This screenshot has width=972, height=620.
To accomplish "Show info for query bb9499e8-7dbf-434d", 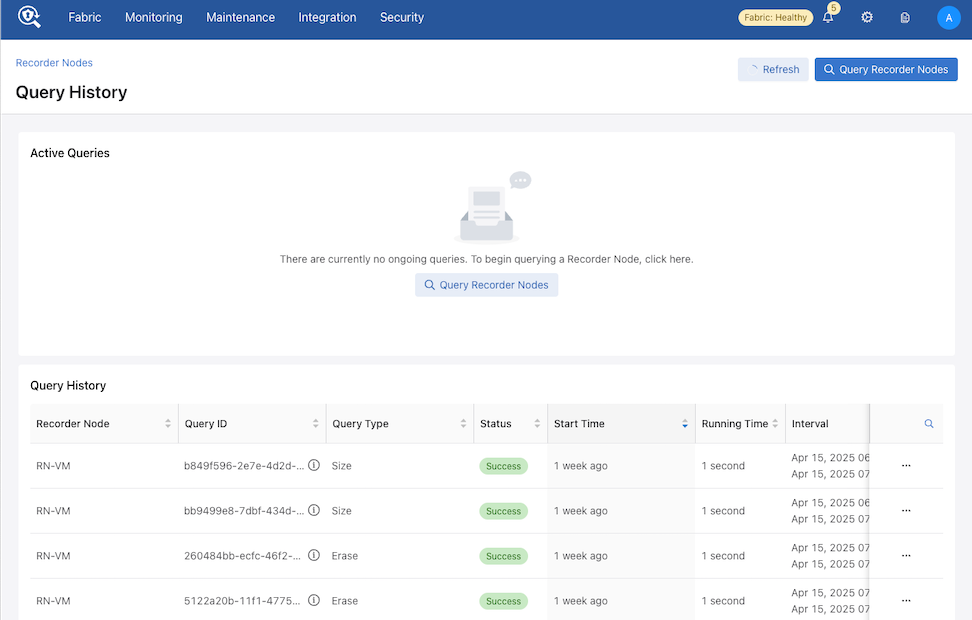I will click(x=314, y=510).
